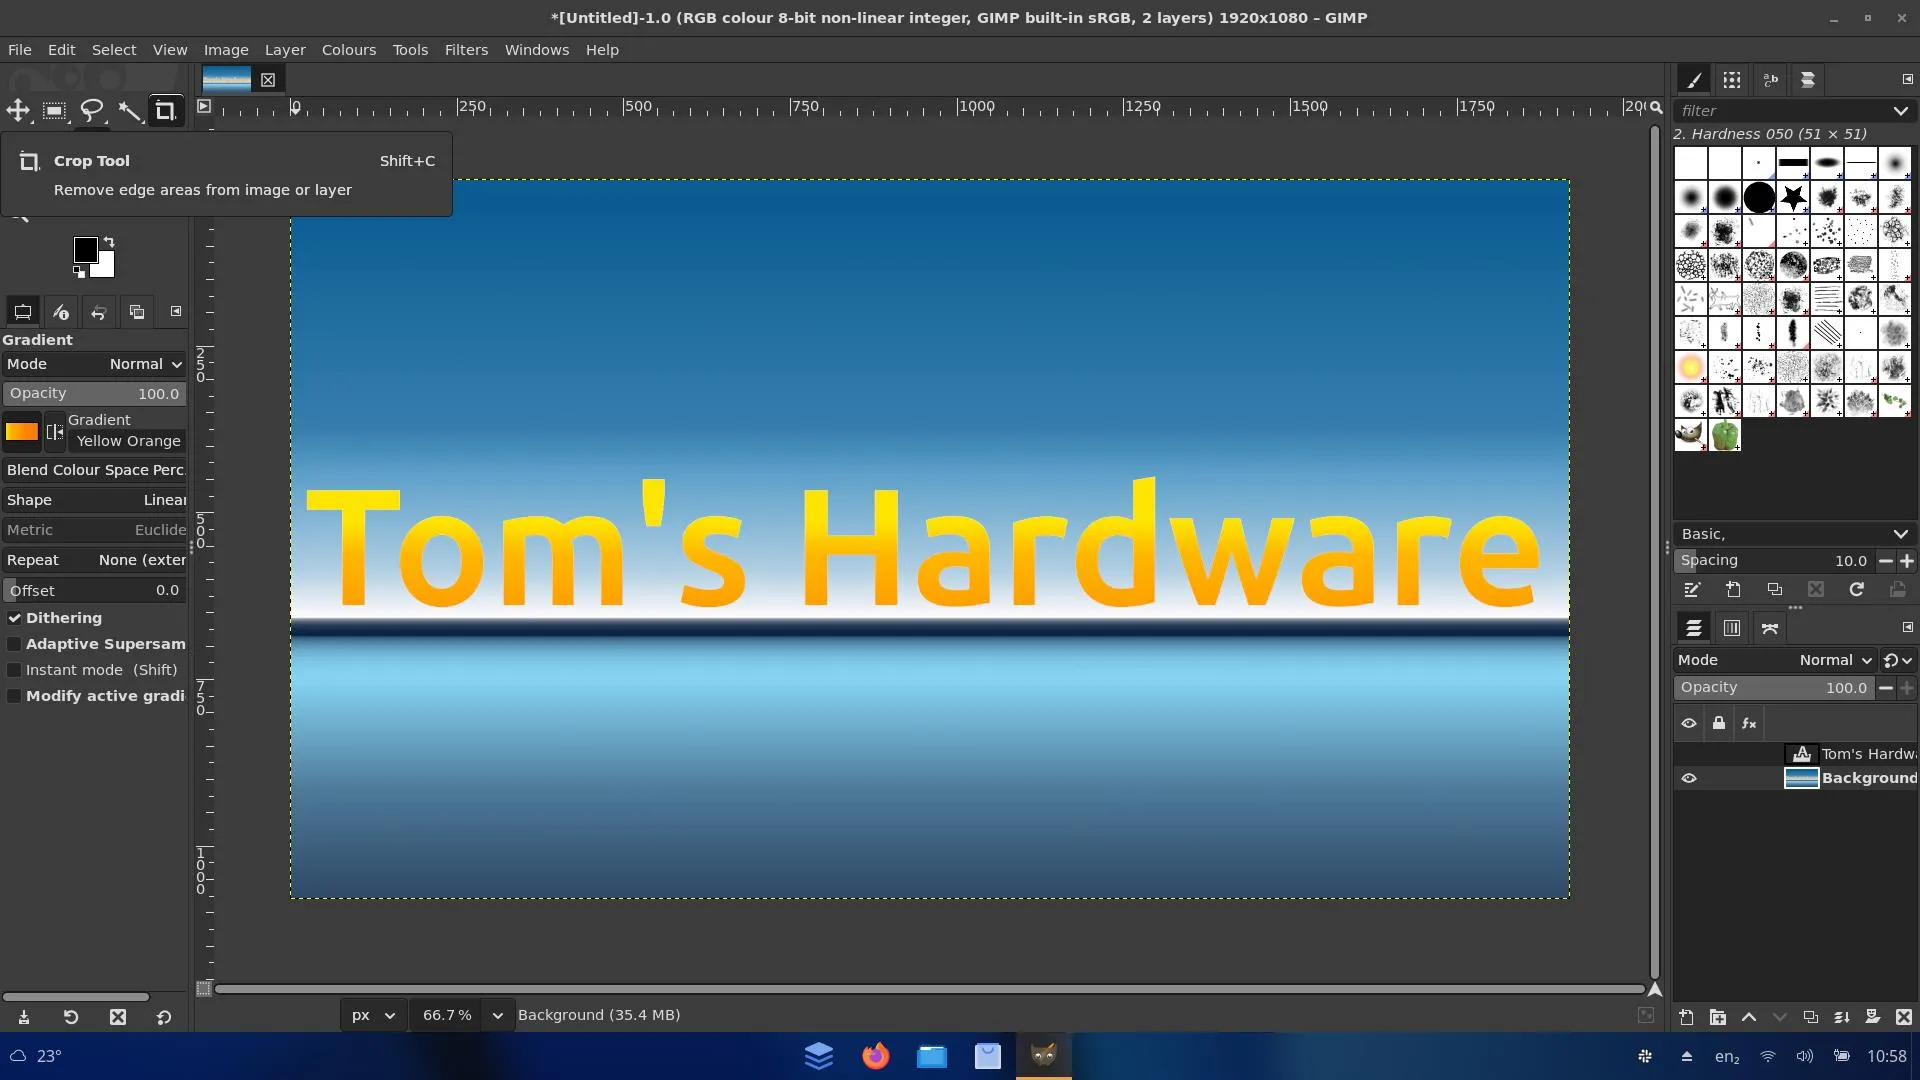Open Firefox from the taskbar
Screen dimensions: 1920x1080
tap(876, 1056)
